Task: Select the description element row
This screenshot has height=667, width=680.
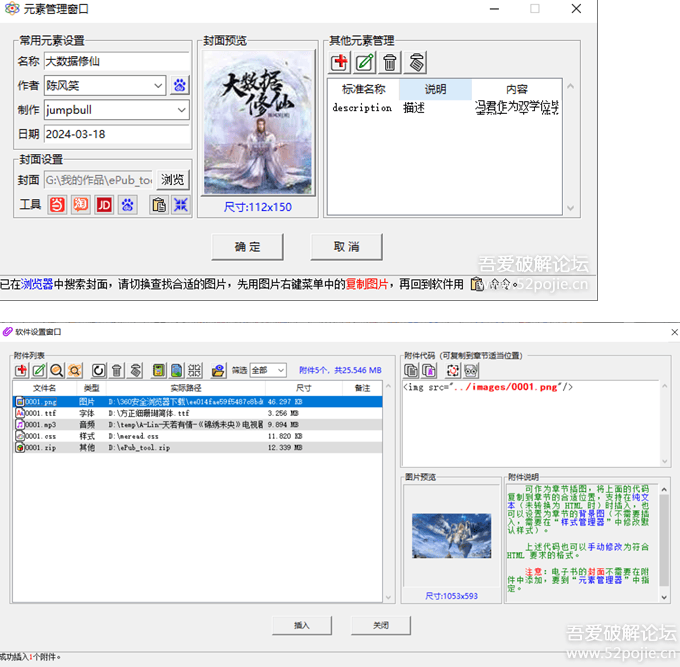Action: coord(445,108)
